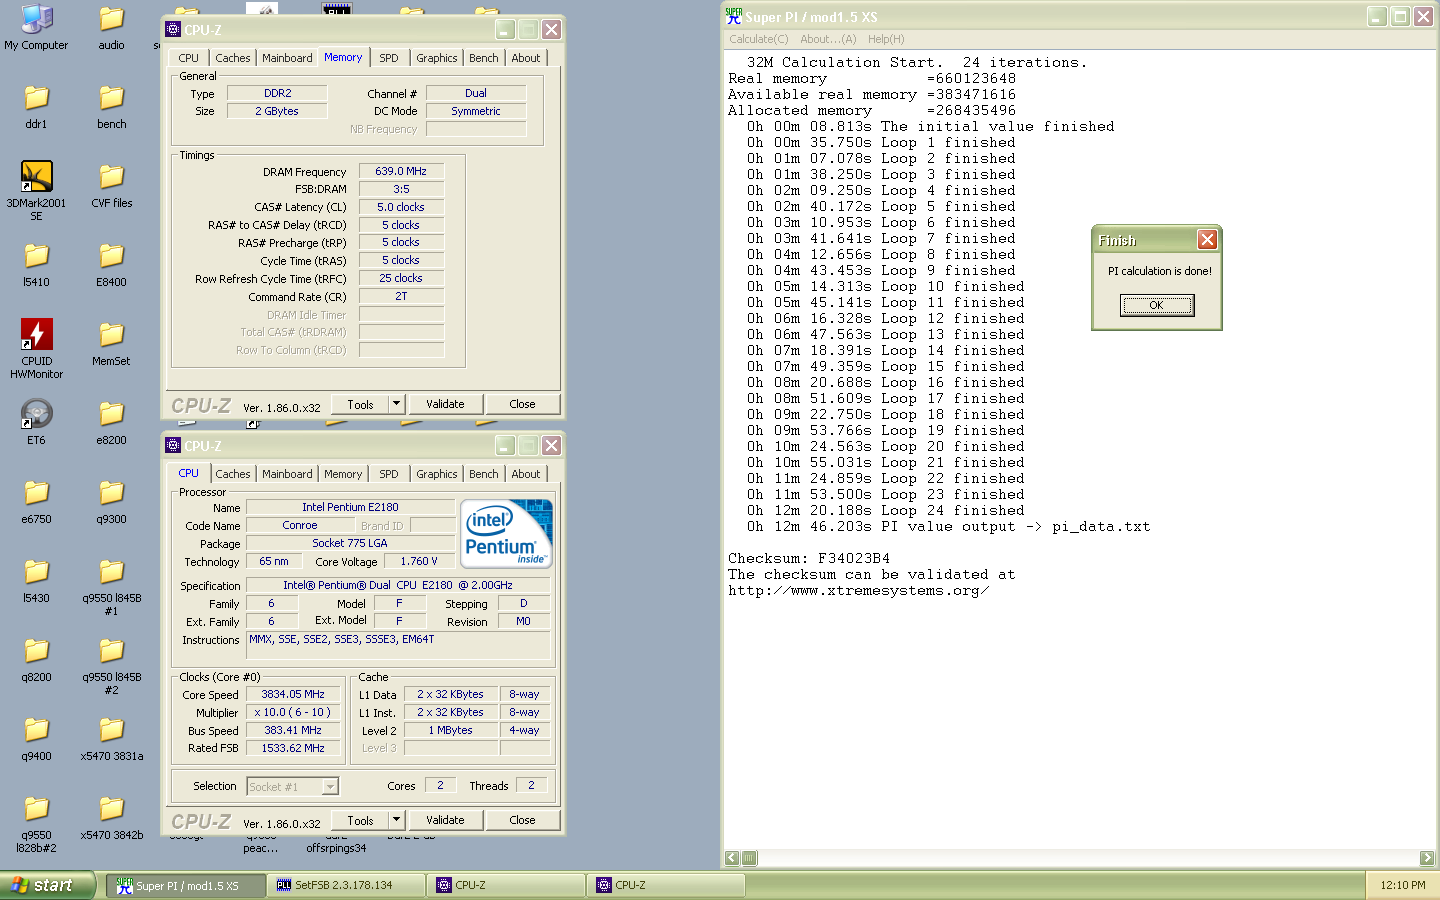Click the Core Speed 3834.05 MHz field
The height and width of the screenshot is (900, 1440).
pyautogui.click(x=293, y=694)
